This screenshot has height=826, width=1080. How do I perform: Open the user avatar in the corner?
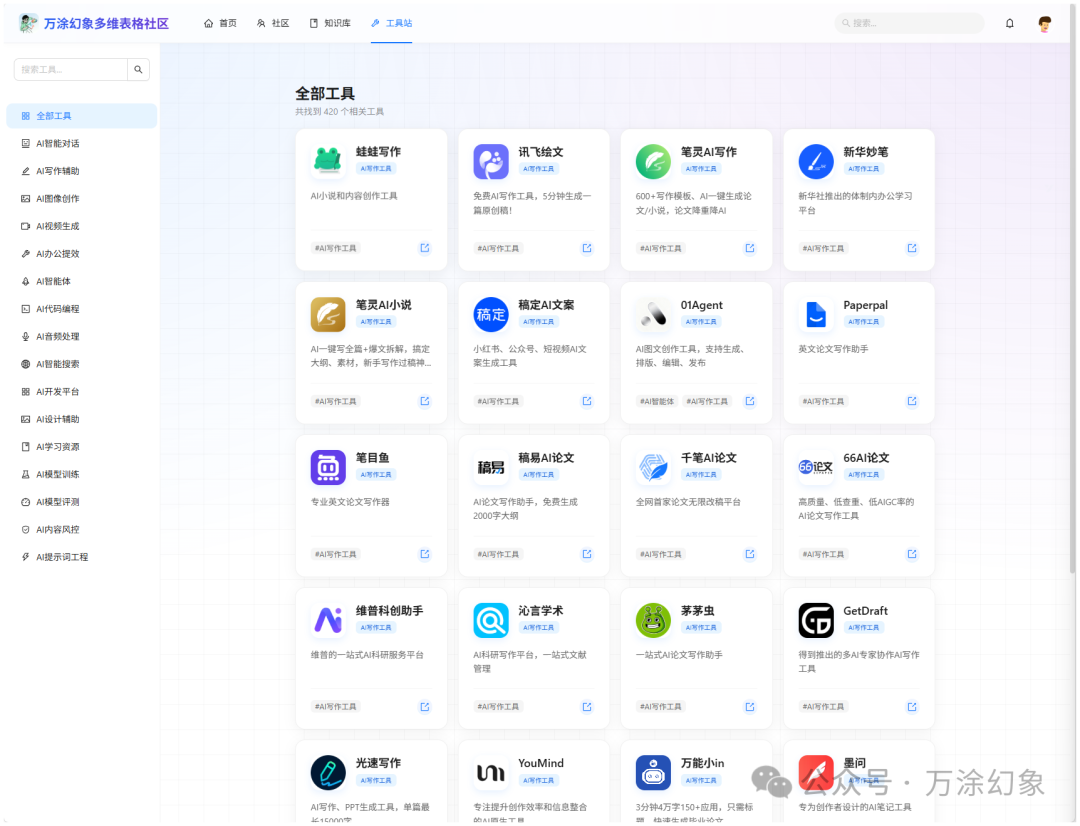(x=1044, y=23)
